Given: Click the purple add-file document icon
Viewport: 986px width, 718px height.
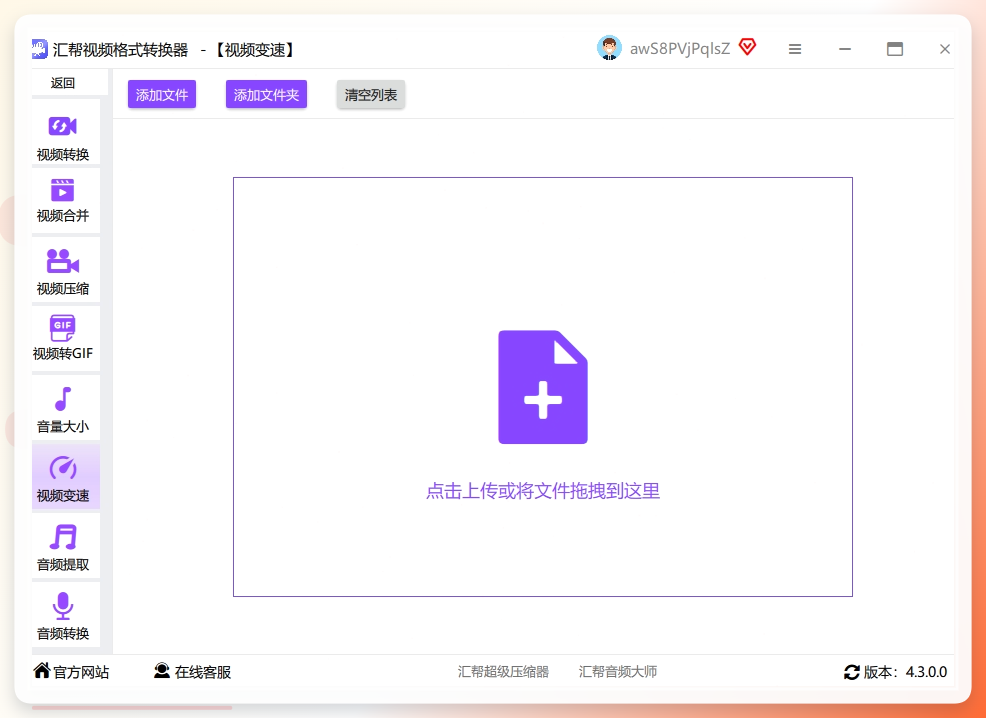Looking at the screenshot, I should [x=543, y=387].
